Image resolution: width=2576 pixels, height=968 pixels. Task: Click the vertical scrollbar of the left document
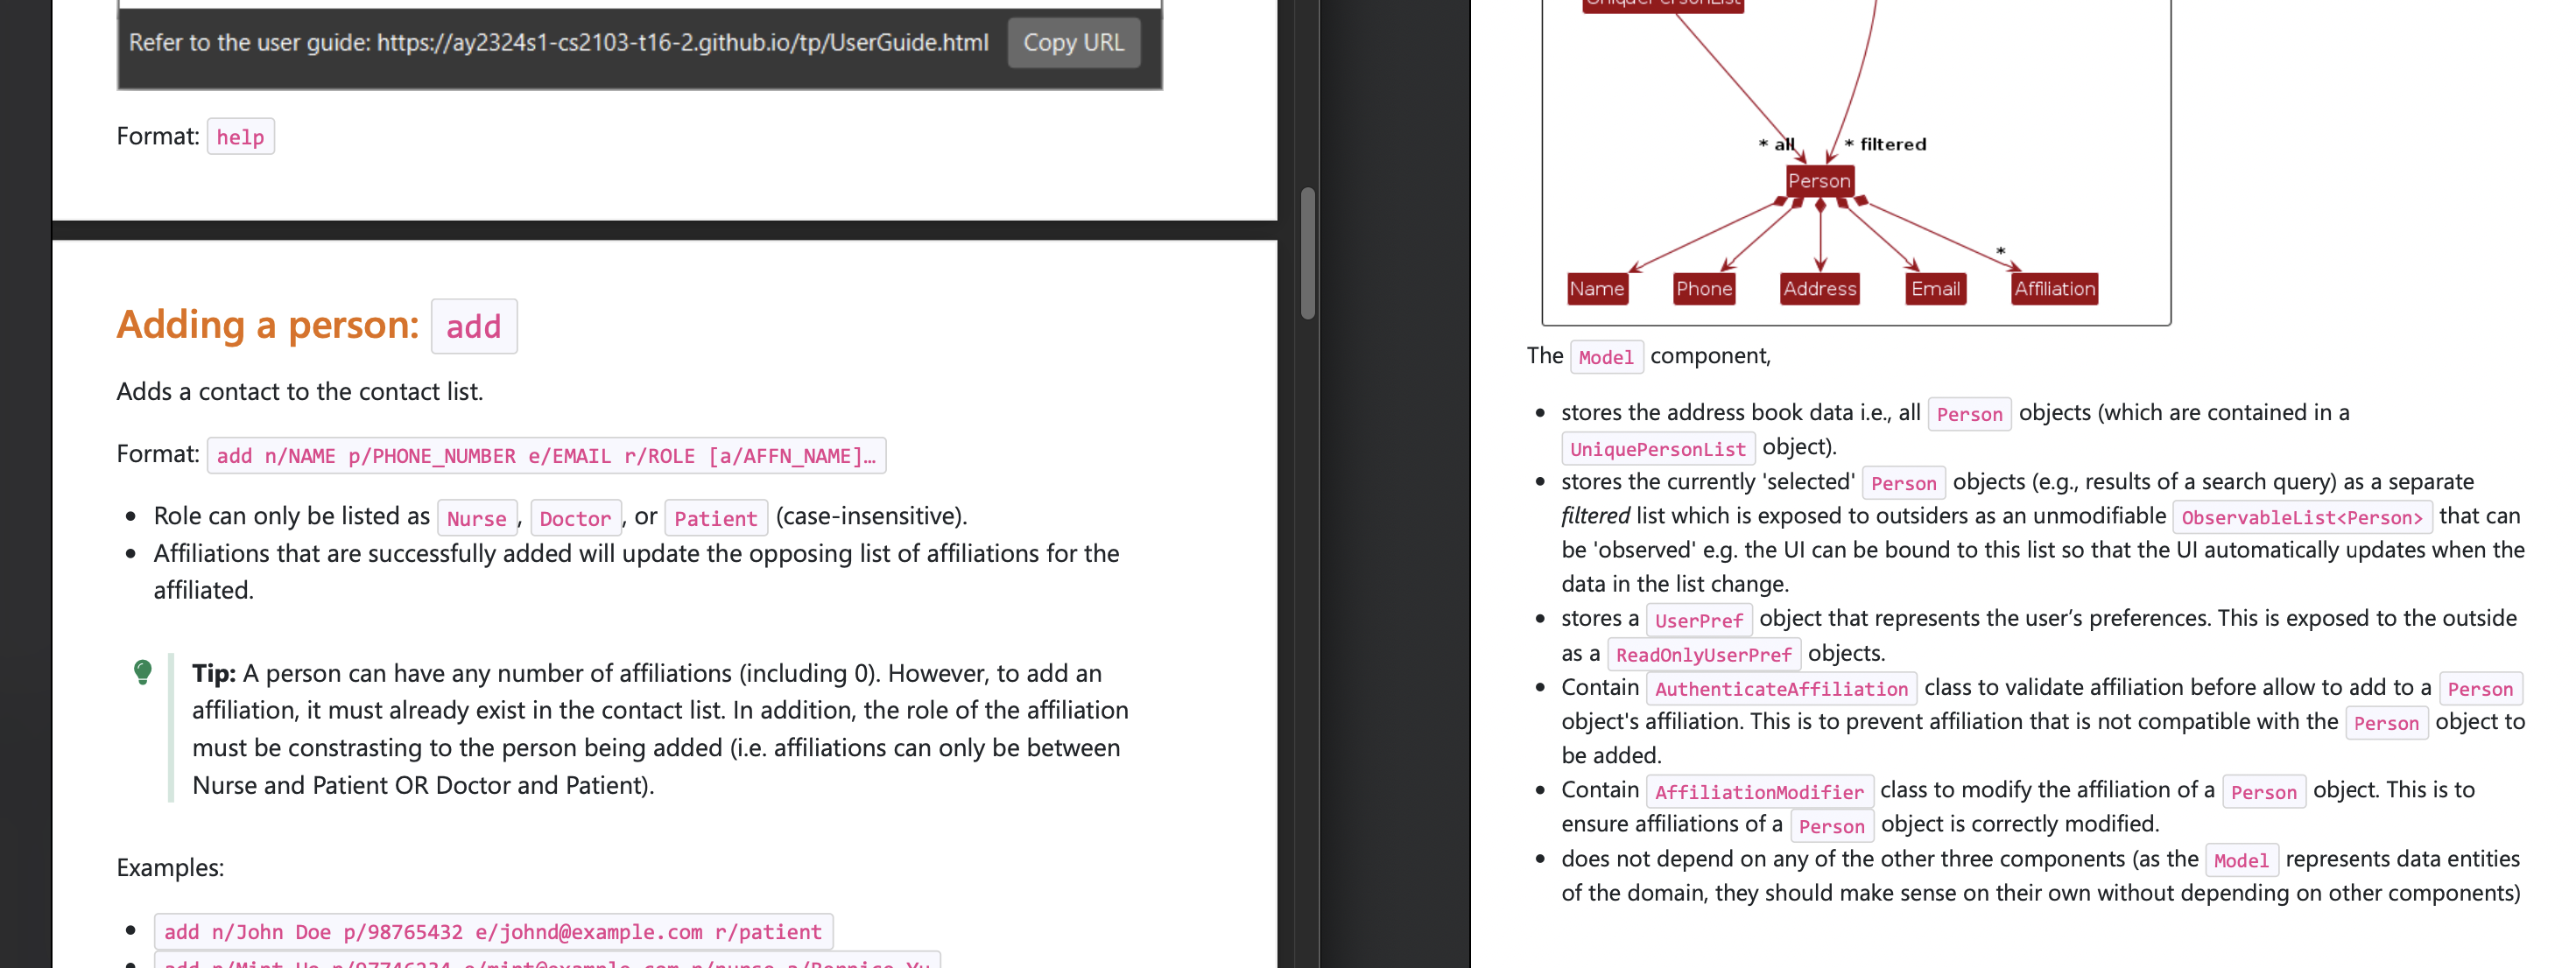(x=1307, y=254)
